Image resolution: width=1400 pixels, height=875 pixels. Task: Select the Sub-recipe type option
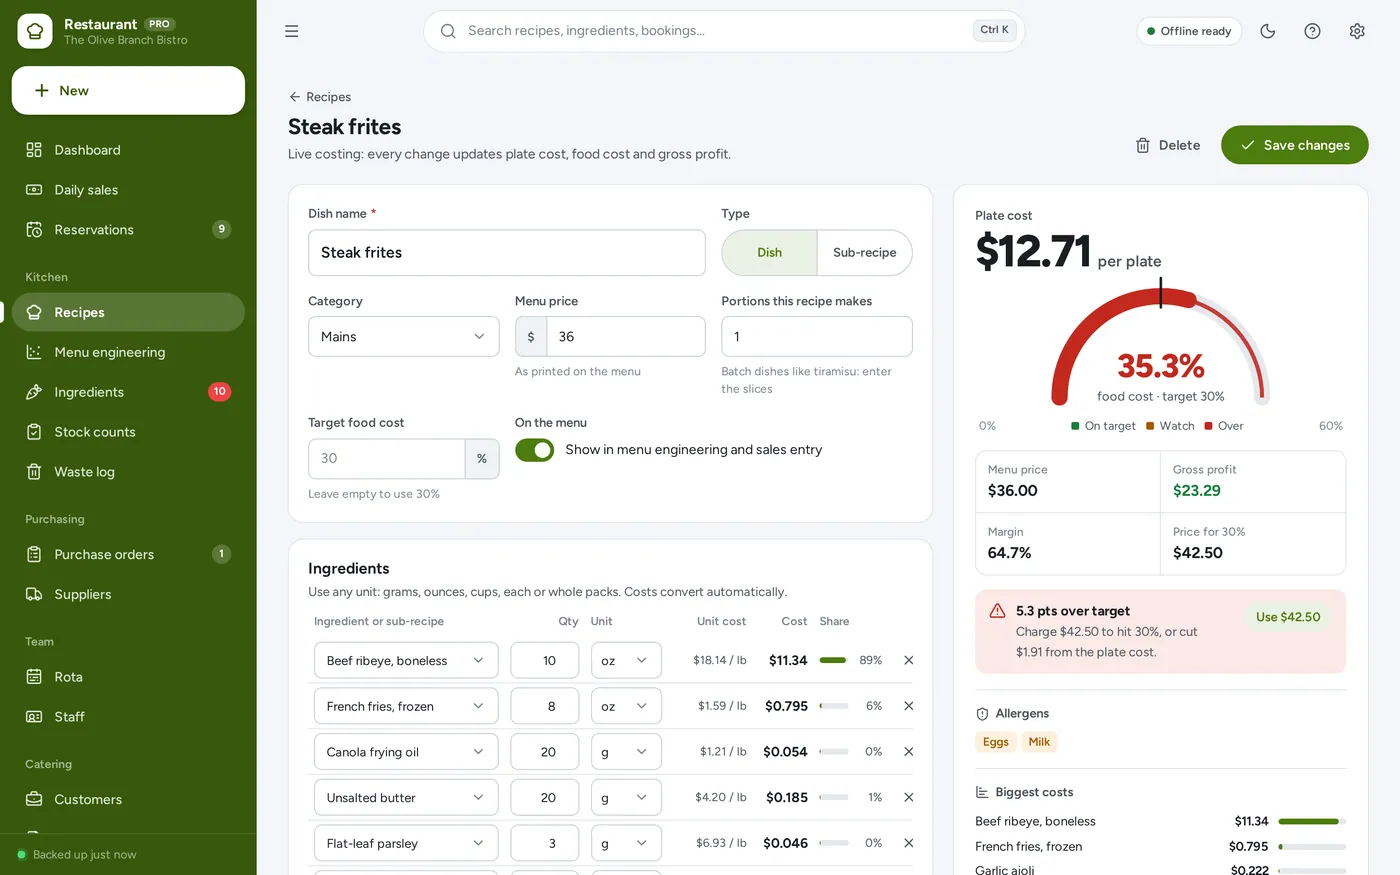click(x=865, y=253)
